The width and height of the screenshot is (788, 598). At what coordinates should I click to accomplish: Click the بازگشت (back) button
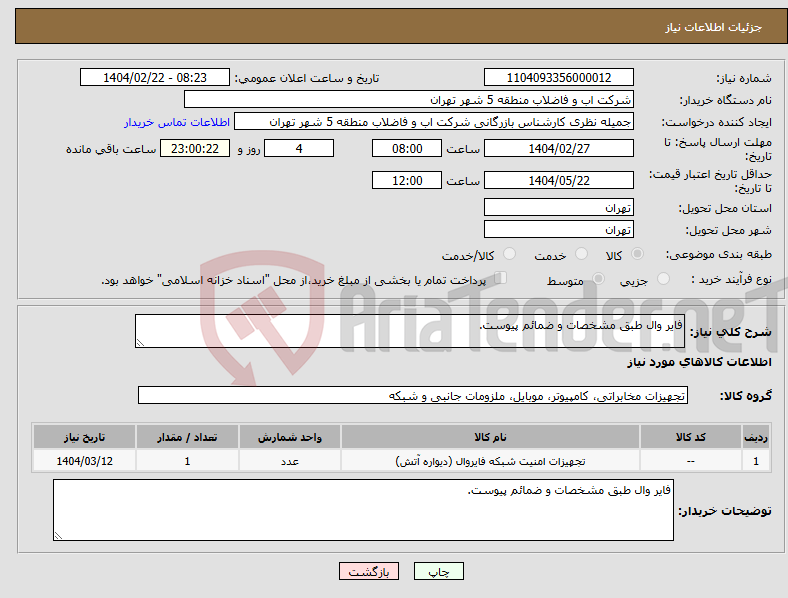pyautogui.click(x=369, y=571)
